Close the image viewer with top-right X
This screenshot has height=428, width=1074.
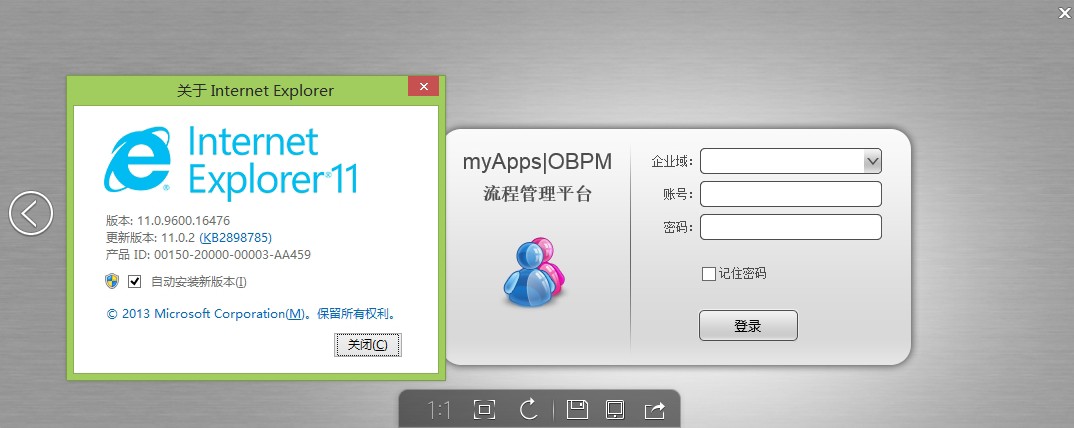[x=1064, y=12]
